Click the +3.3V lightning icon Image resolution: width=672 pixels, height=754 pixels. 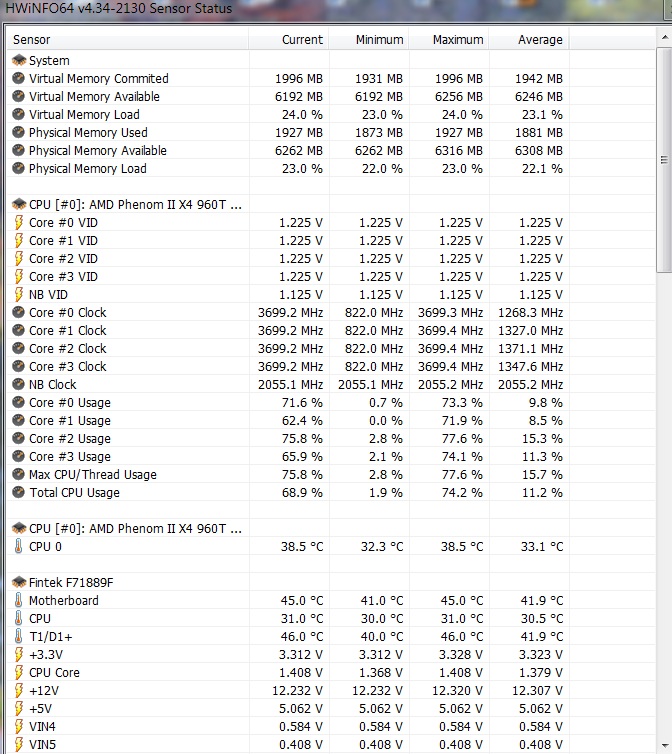pos(18,654)
